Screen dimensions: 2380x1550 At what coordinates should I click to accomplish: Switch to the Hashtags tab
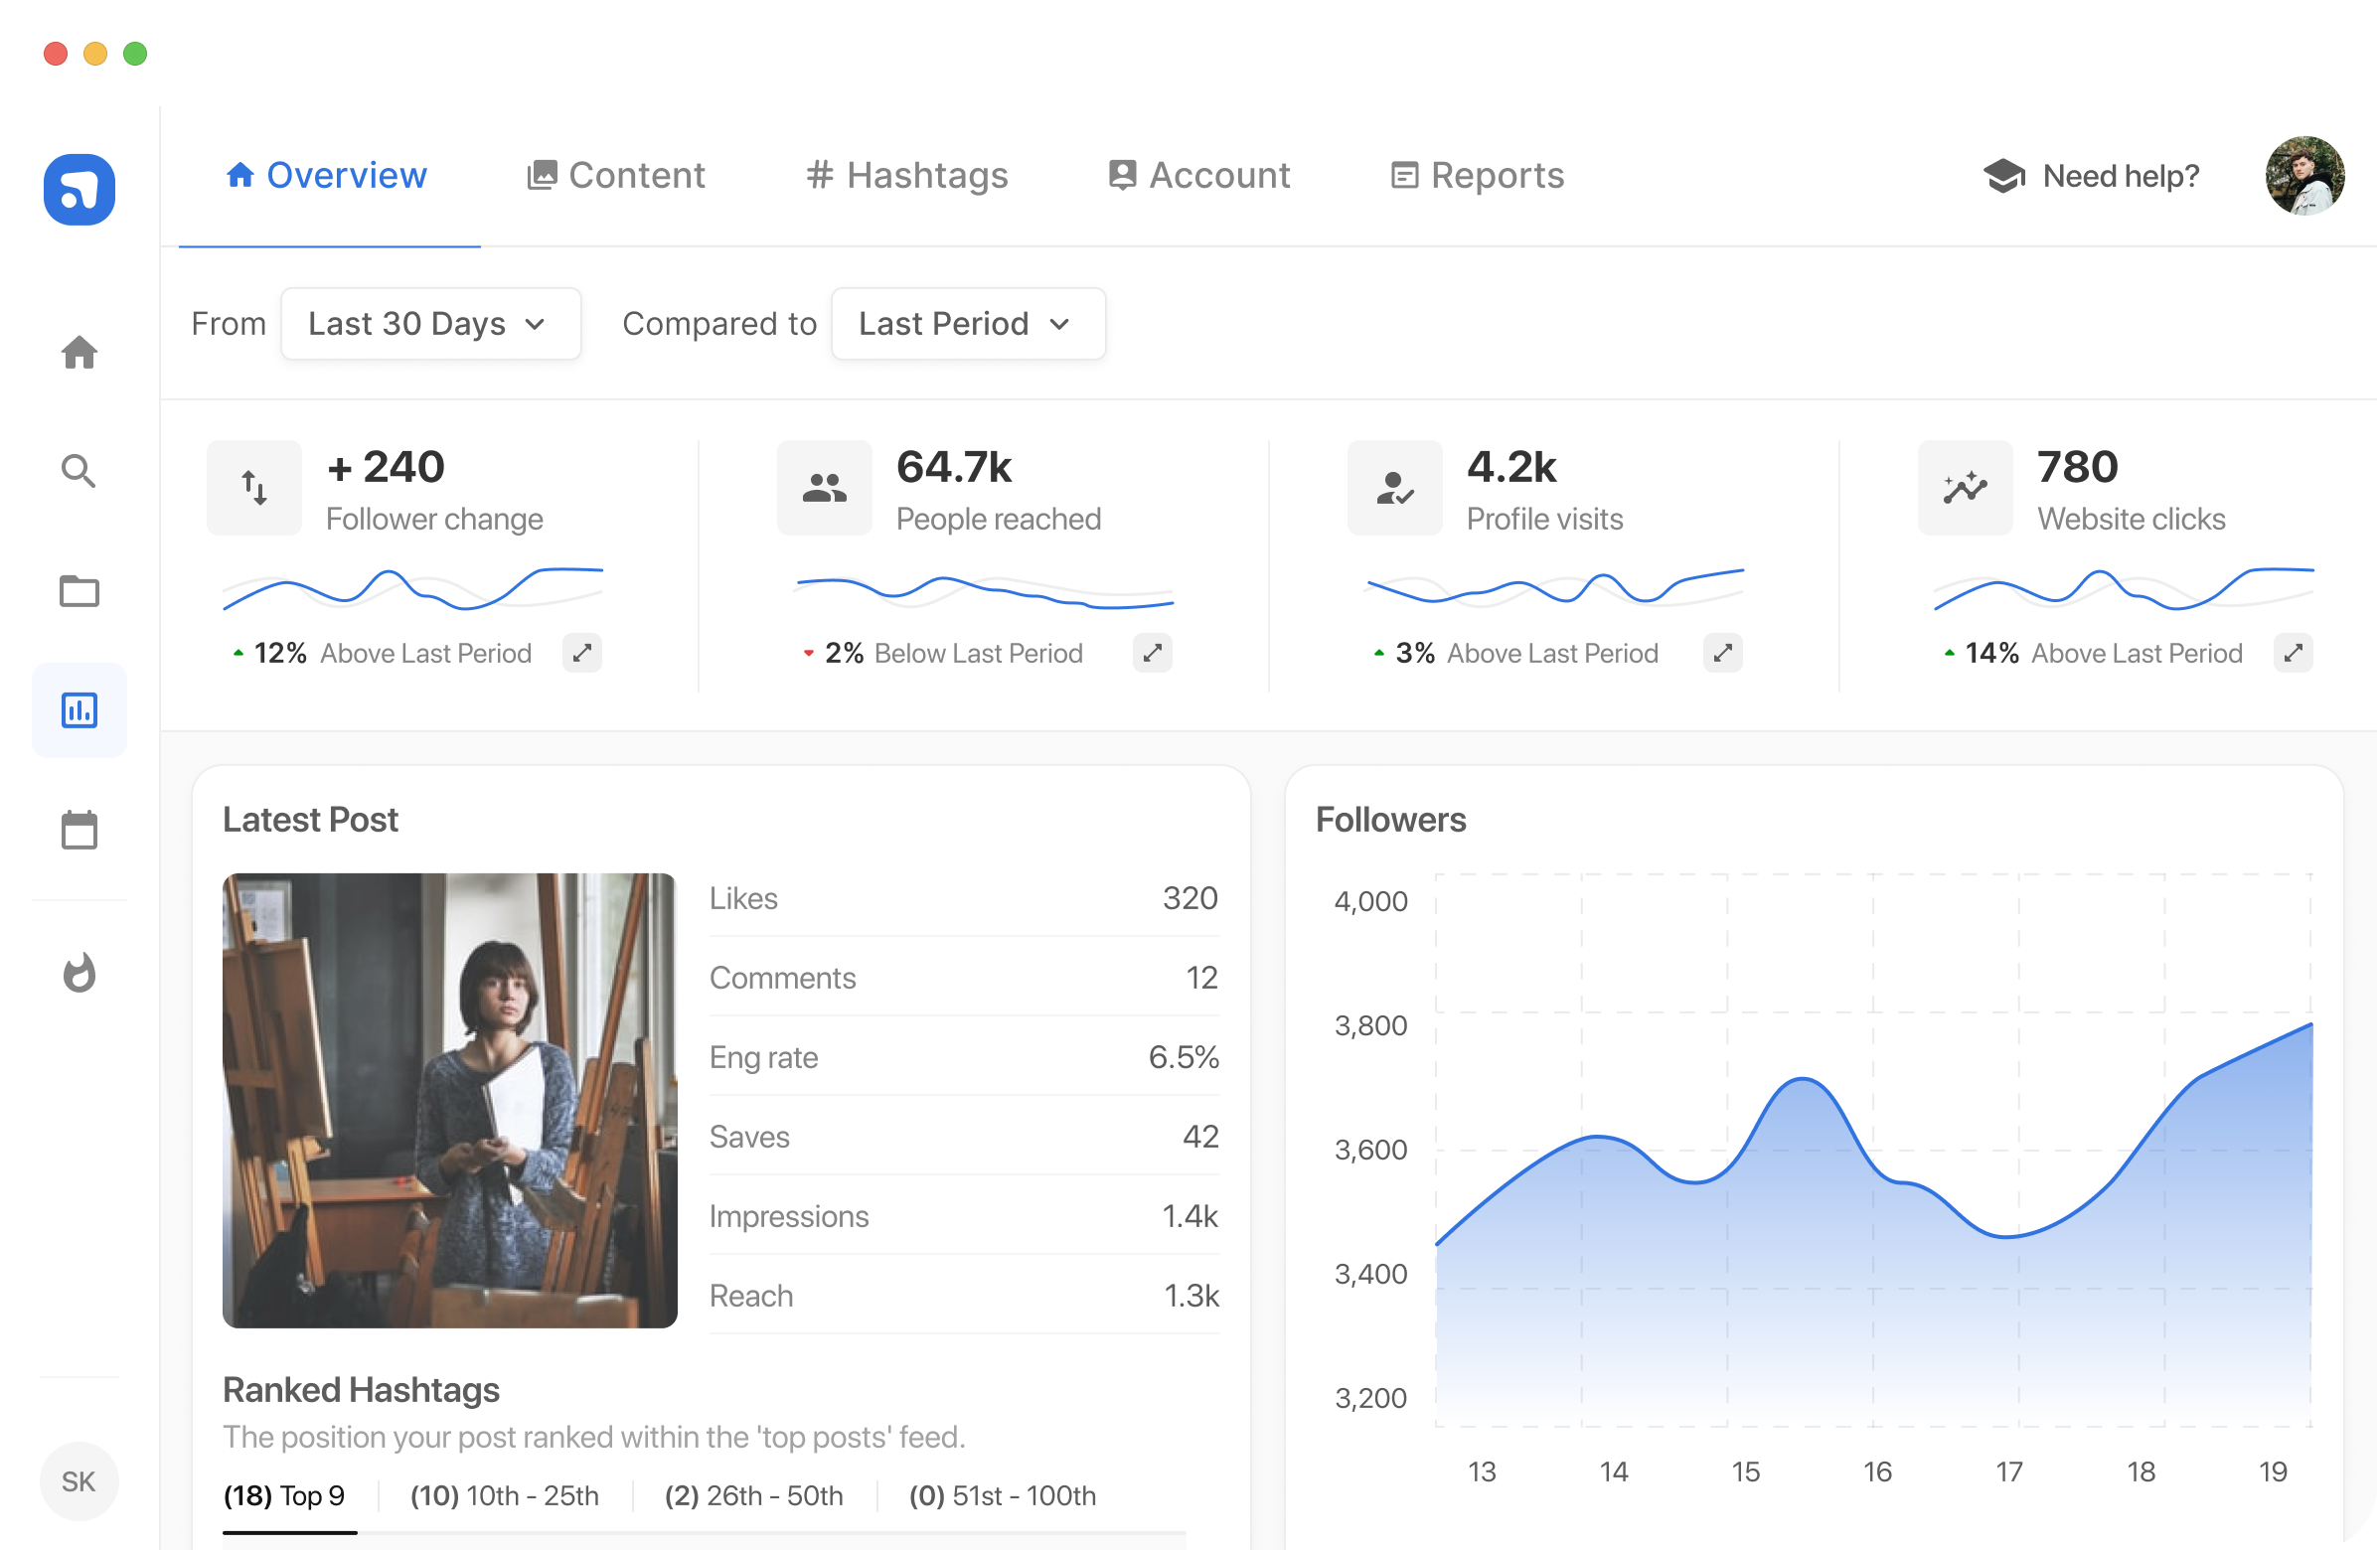908,176
